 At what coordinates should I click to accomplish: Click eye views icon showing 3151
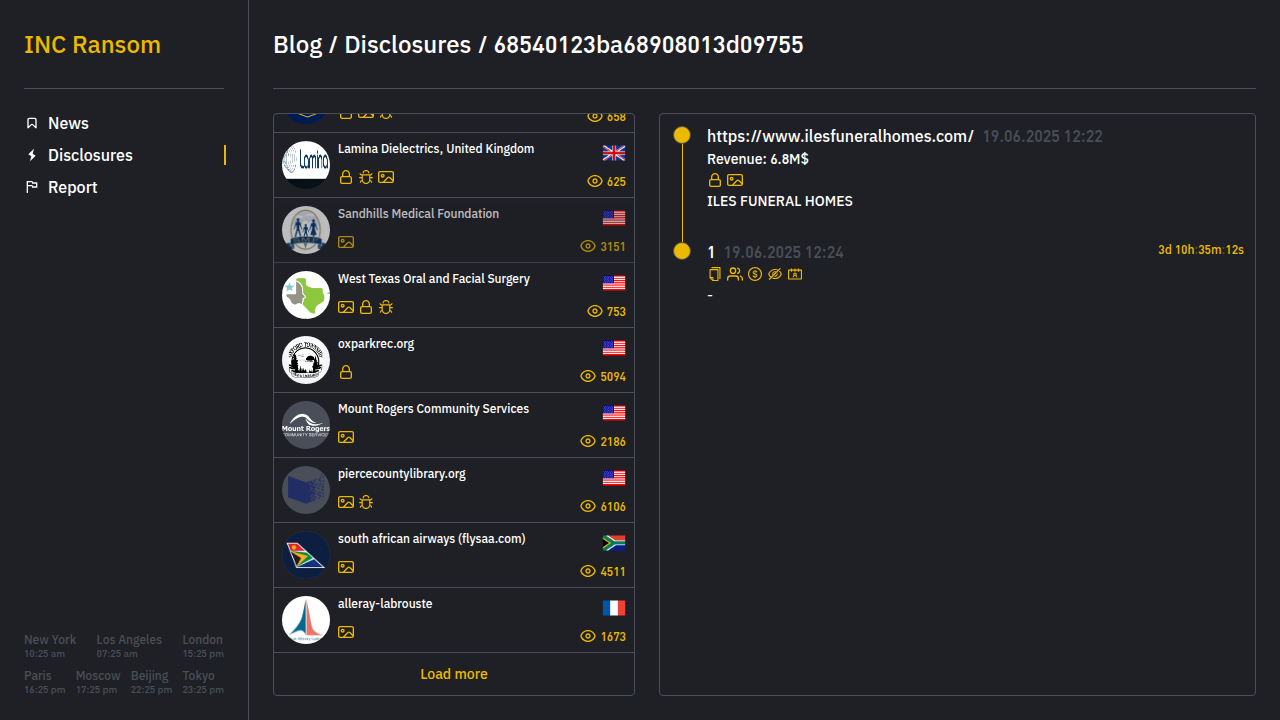(588, 247)
